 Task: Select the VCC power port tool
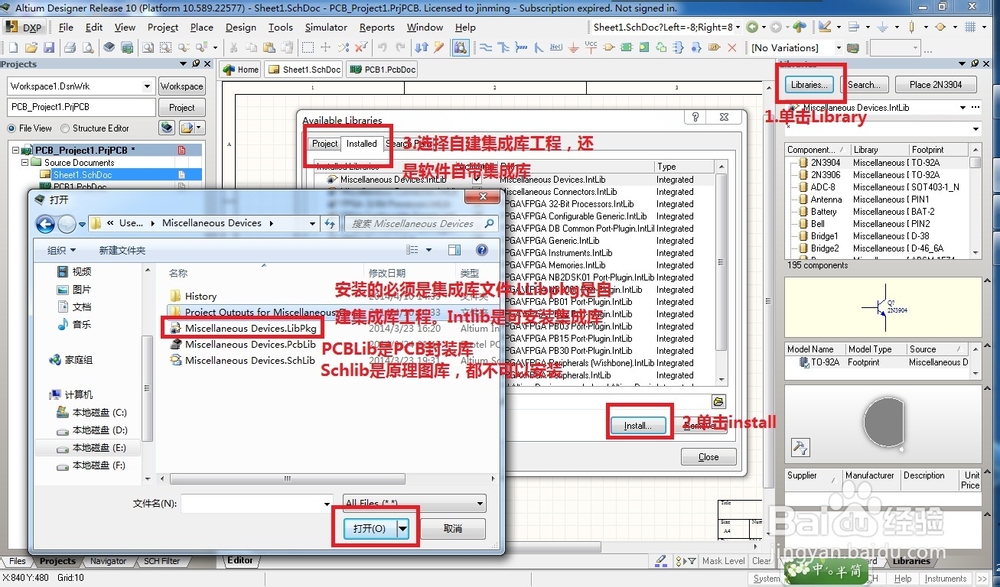[591, 48]
